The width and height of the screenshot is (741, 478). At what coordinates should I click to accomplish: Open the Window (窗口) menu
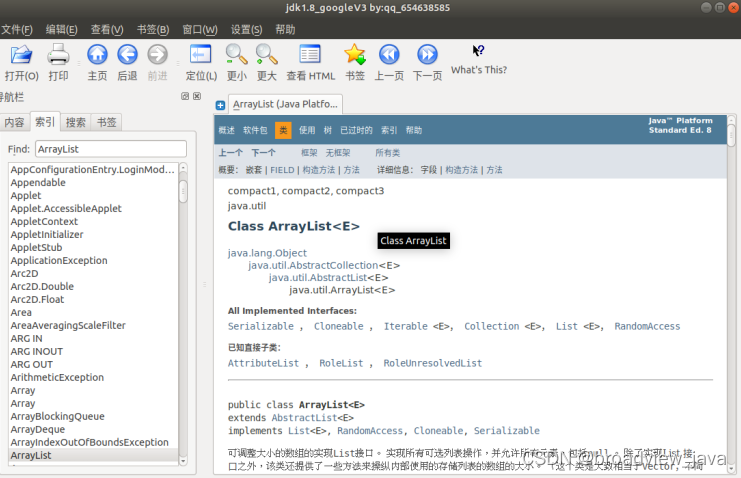click(200, 30)
